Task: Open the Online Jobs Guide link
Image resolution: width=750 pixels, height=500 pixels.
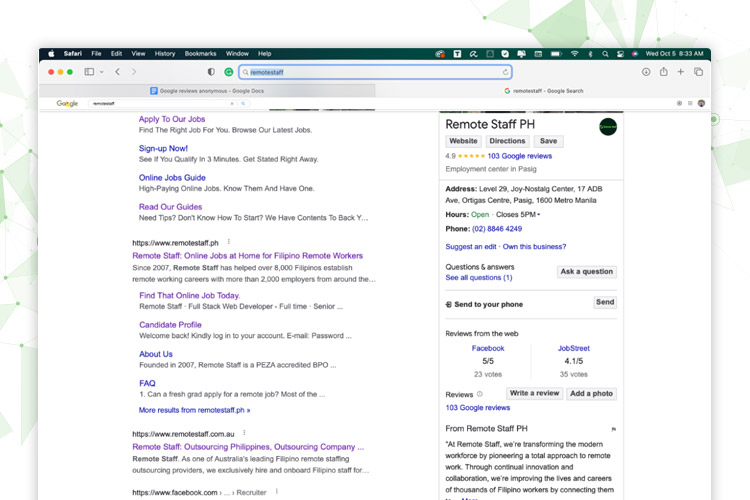Action: point(172,178)
